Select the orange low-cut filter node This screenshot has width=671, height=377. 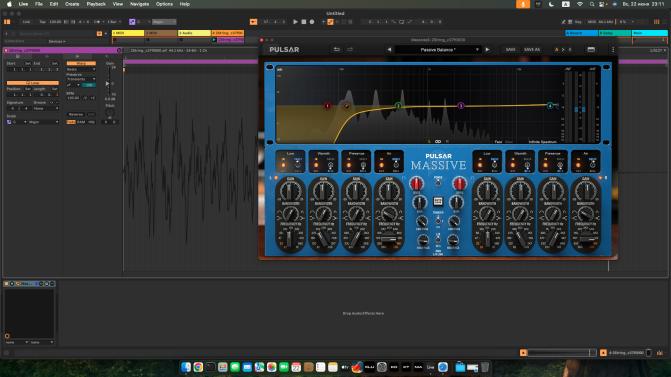click(x=347, y=106)
